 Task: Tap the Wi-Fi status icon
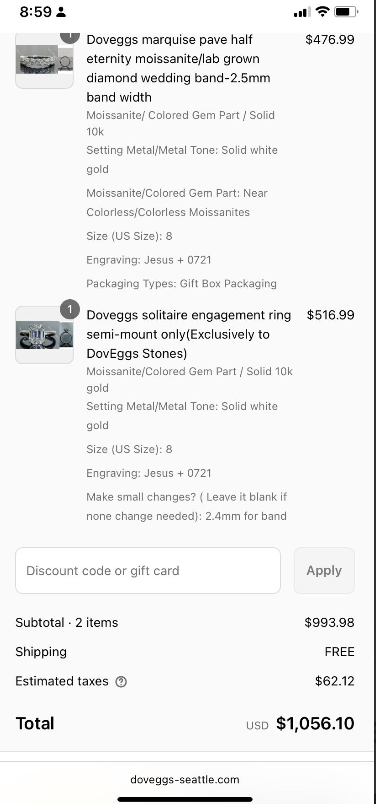322,12
